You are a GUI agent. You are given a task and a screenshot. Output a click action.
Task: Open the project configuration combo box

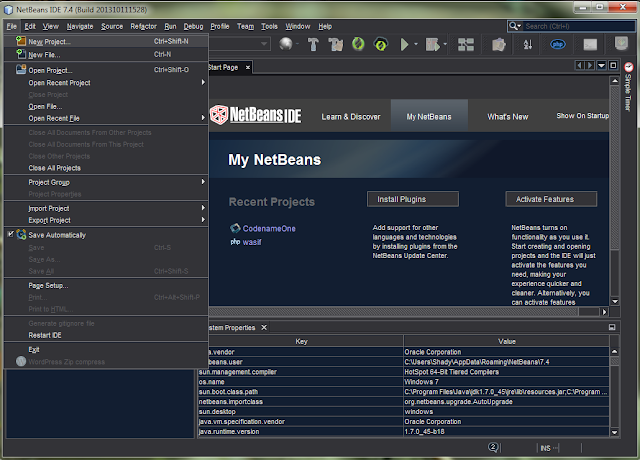[239, 43]
